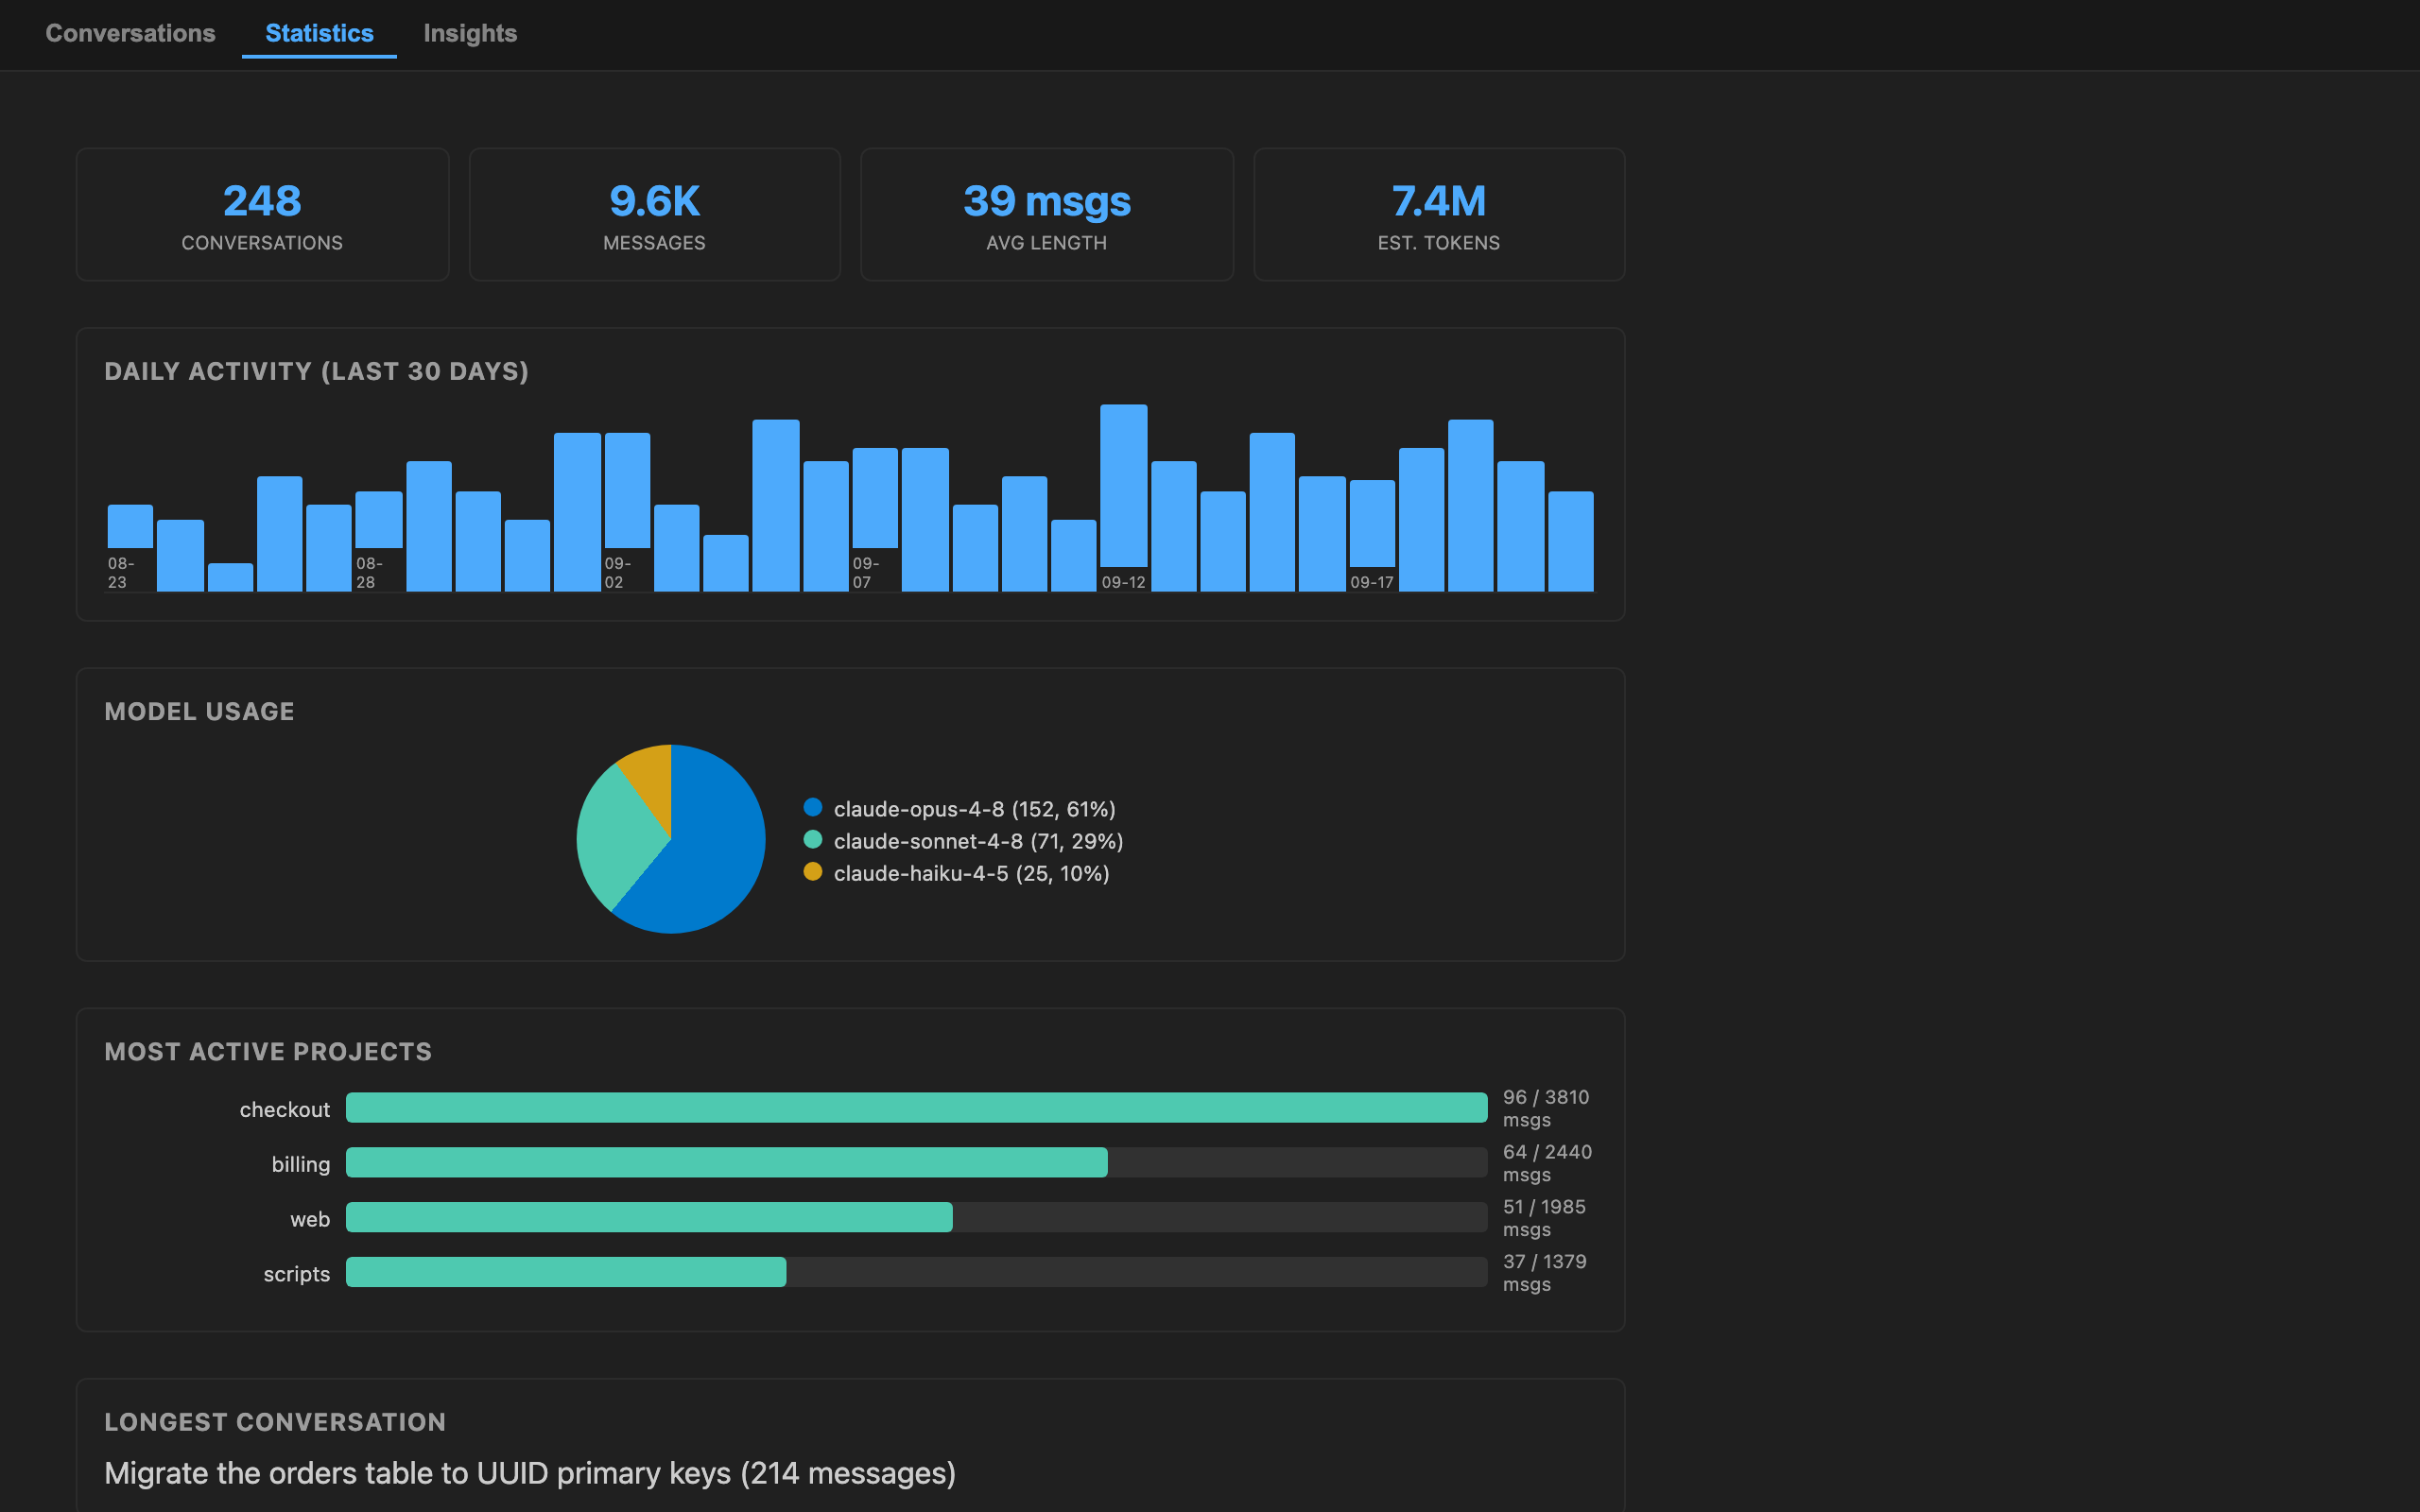Click the '51 / 1985 msgs' value
This screenshot has height=1512, width=2420.
coord(1544,1218)
